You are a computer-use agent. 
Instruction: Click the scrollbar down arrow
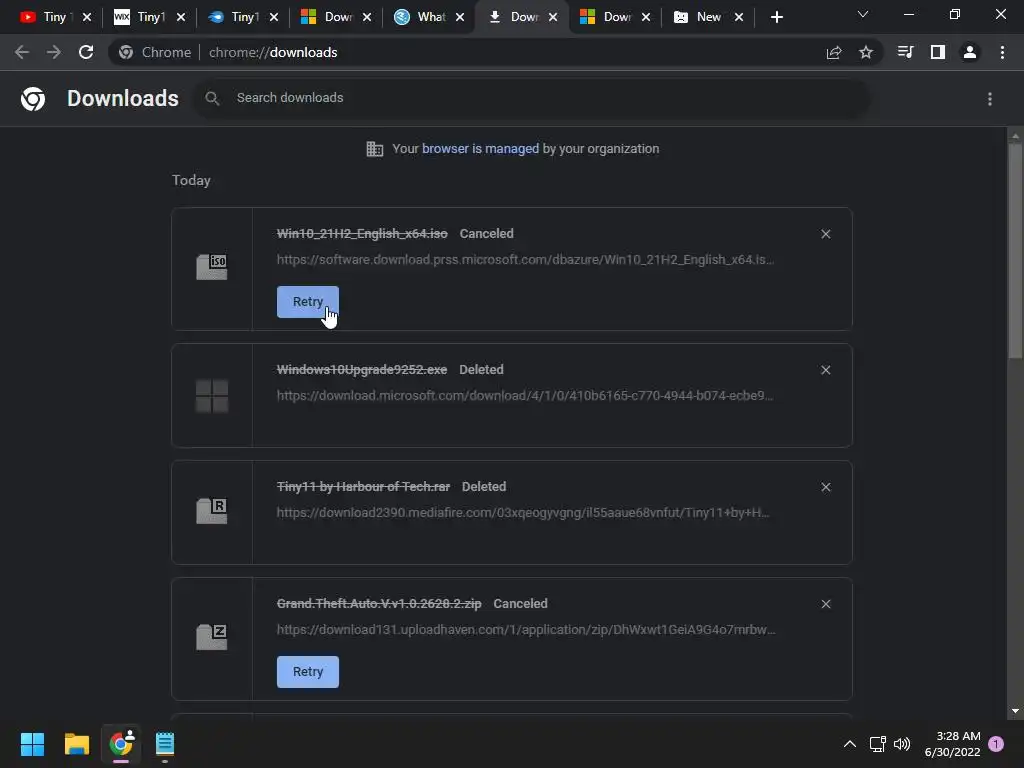click(x=1014, y=711)
